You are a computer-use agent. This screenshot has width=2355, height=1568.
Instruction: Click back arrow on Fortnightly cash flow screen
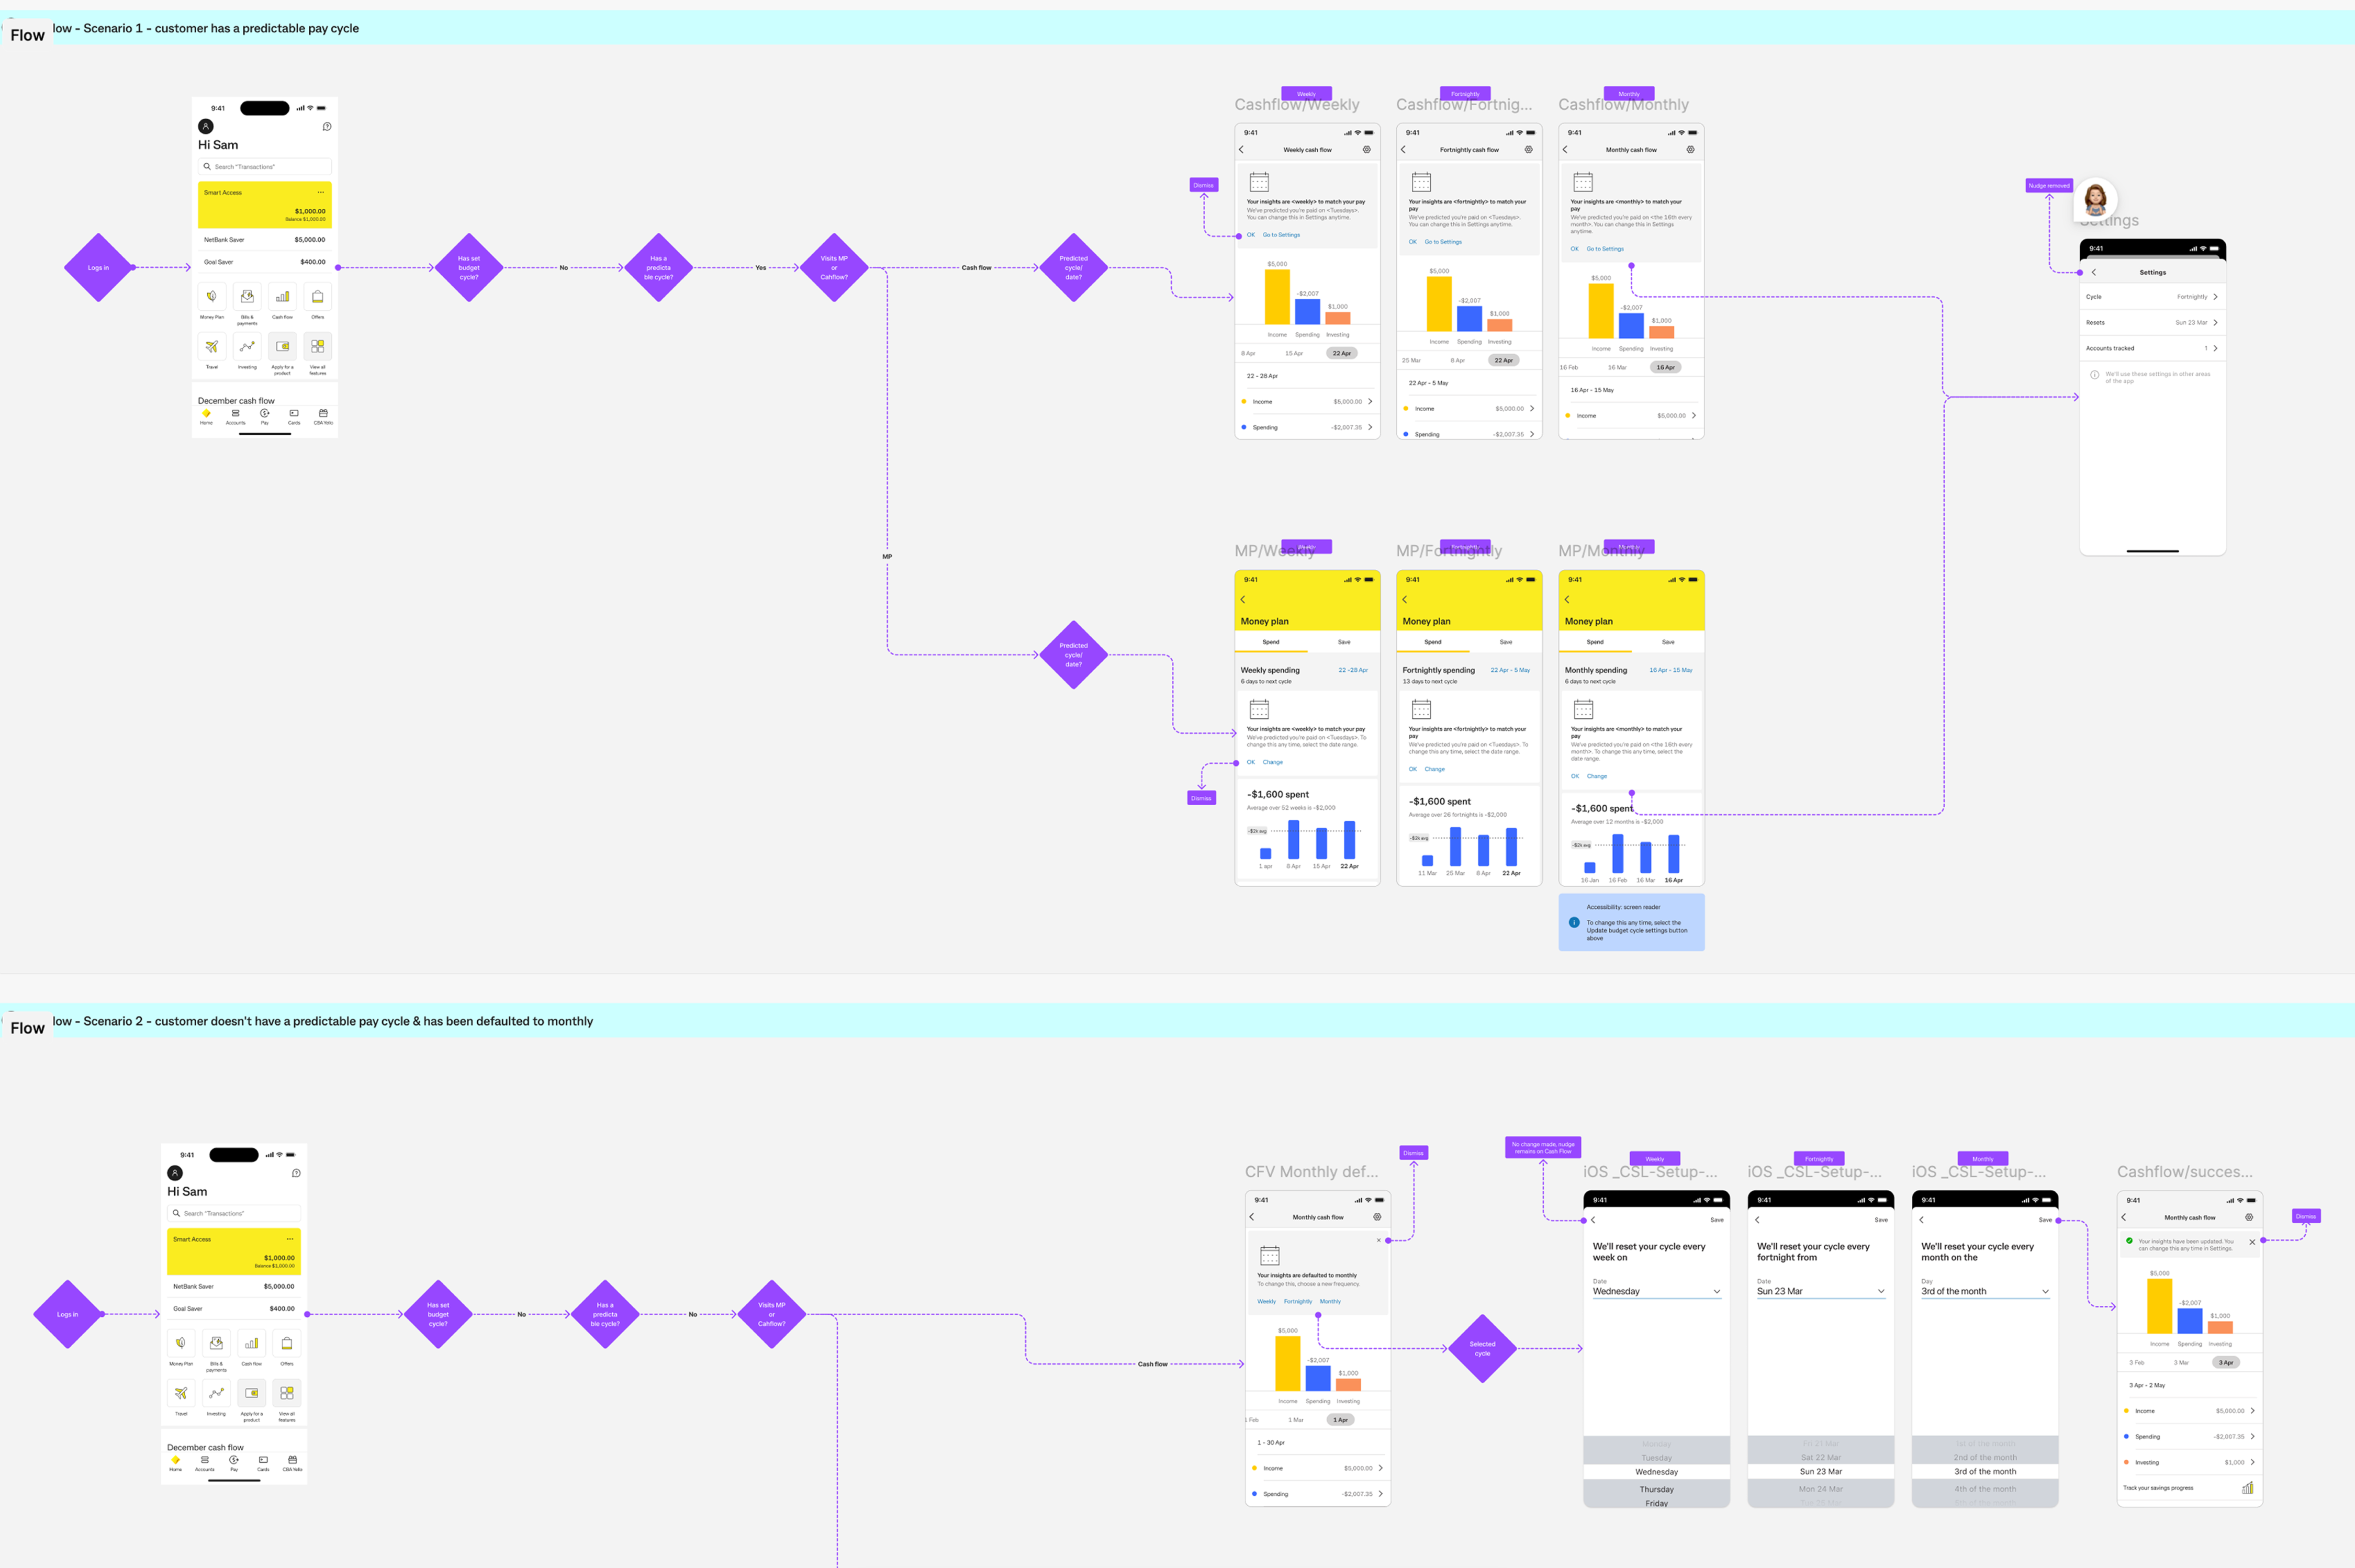(1404, 150)
